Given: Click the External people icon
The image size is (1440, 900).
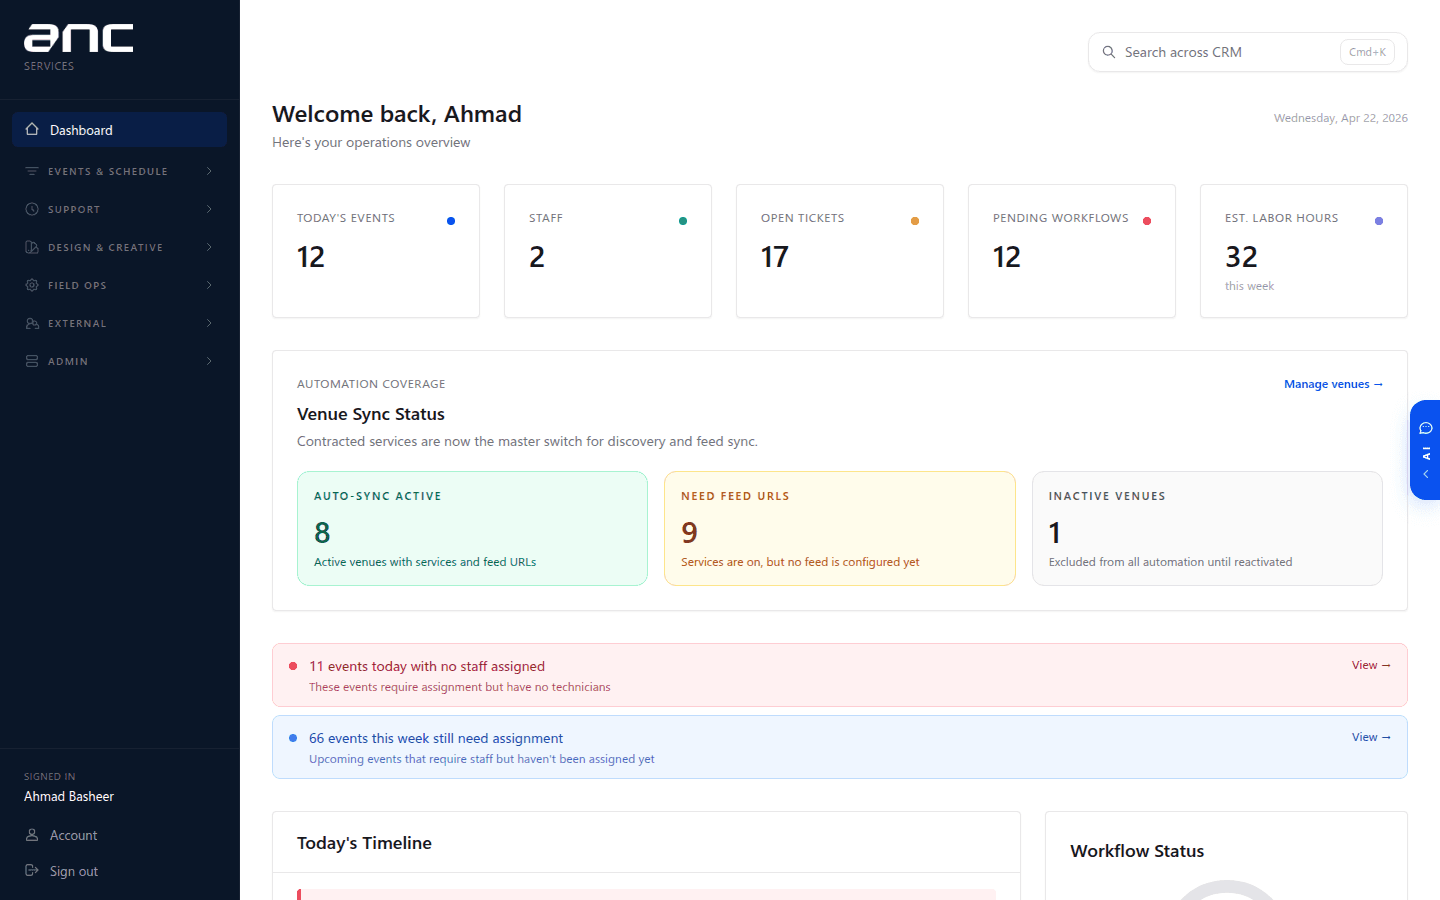Looking at the screenshot, I should click(x=32, y=323).
